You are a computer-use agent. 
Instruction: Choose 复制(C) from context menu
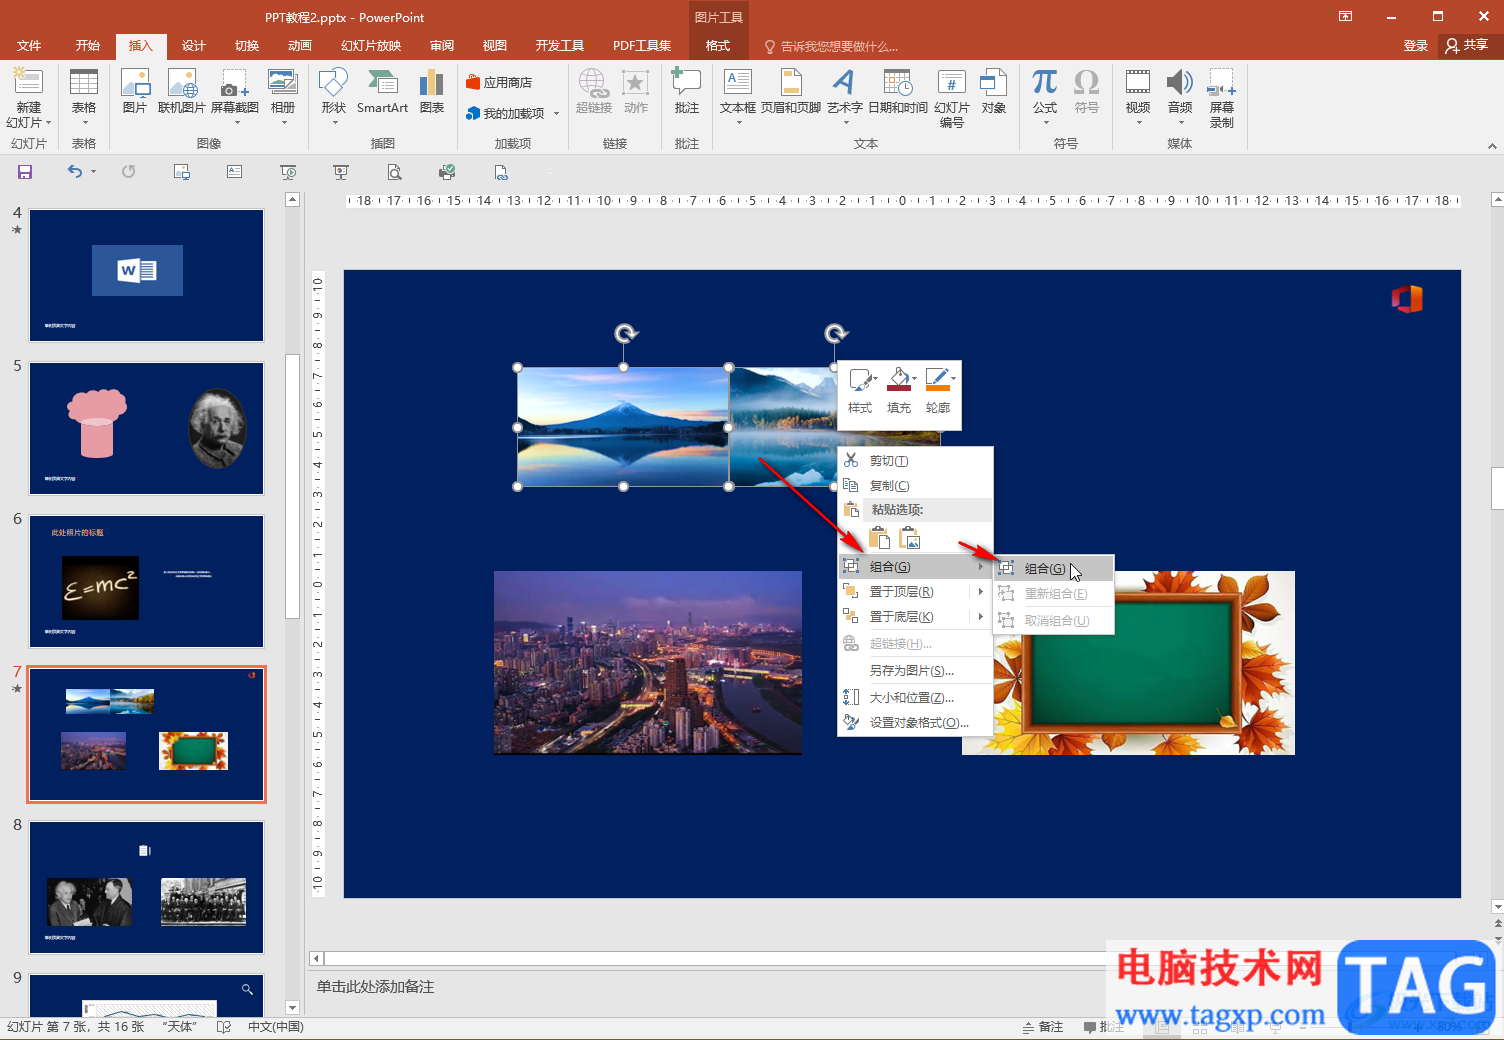point(915,486)
